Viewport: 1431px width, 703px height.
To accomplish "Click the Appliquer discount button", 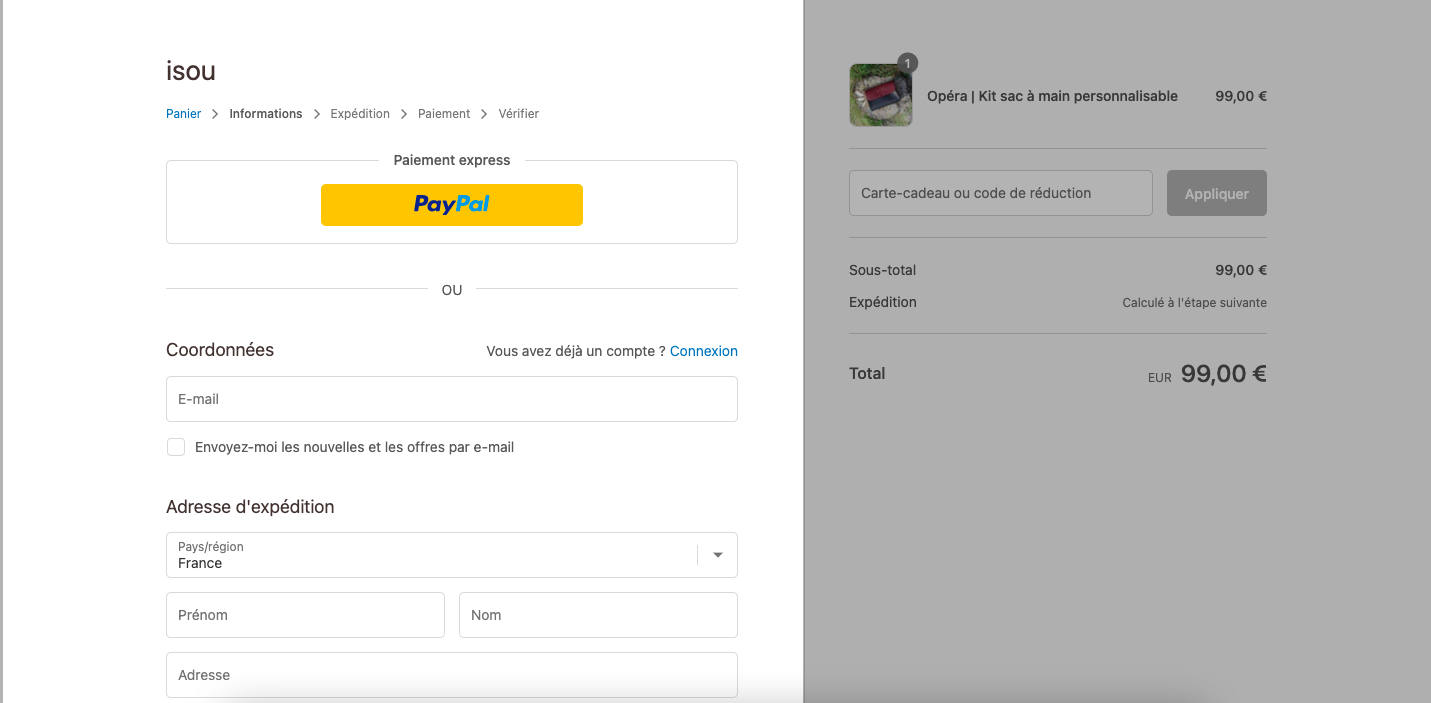I will [x=1217, y=193].
